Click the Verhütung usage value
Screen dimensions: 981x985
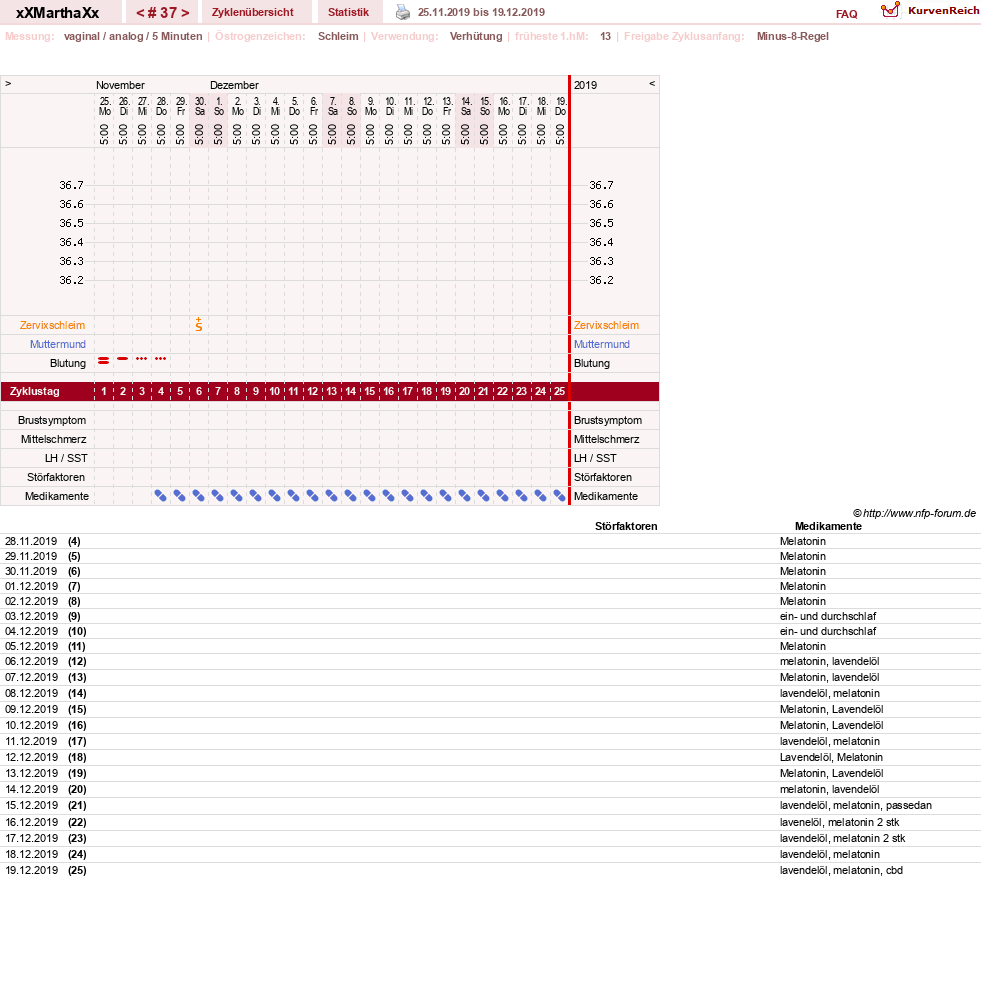[x=476, y=36]
